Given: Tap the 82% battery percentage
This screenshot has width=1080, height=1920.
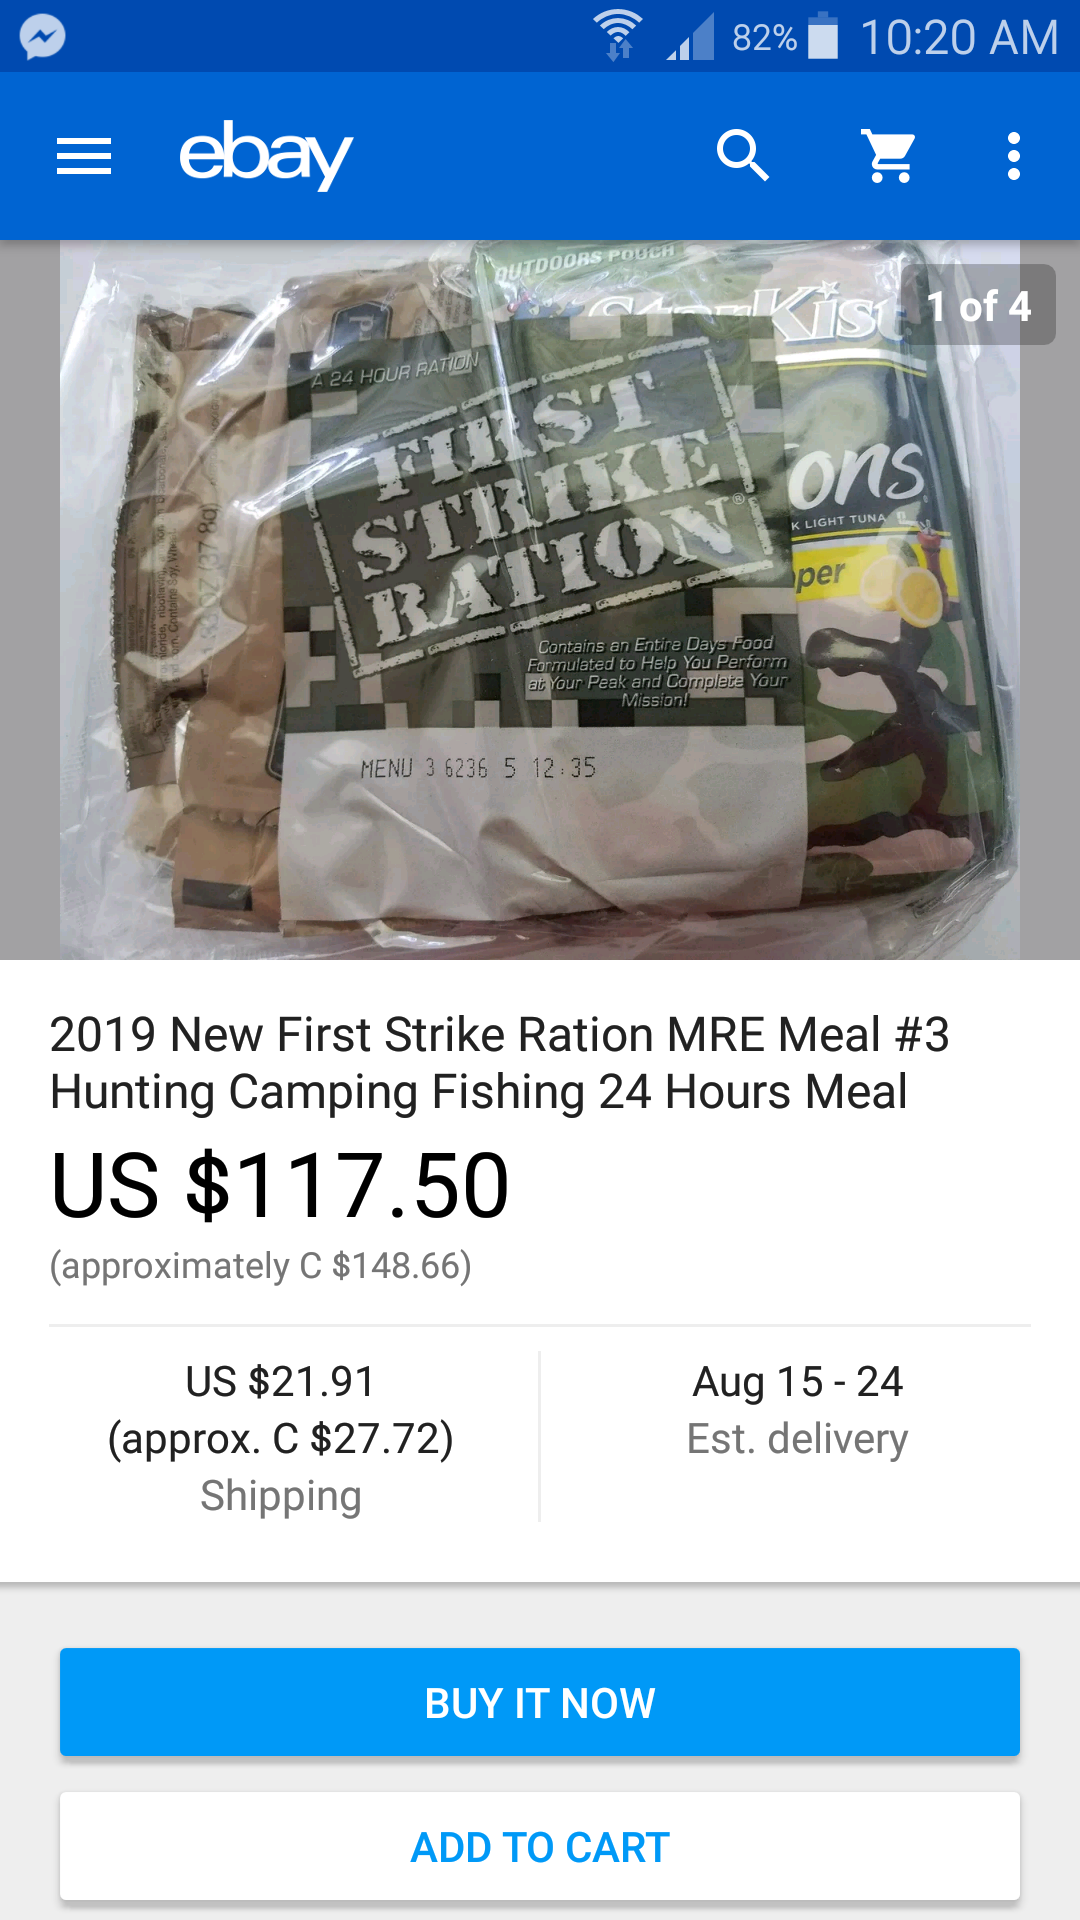Looking at the screenshot, I should [764, 38].
